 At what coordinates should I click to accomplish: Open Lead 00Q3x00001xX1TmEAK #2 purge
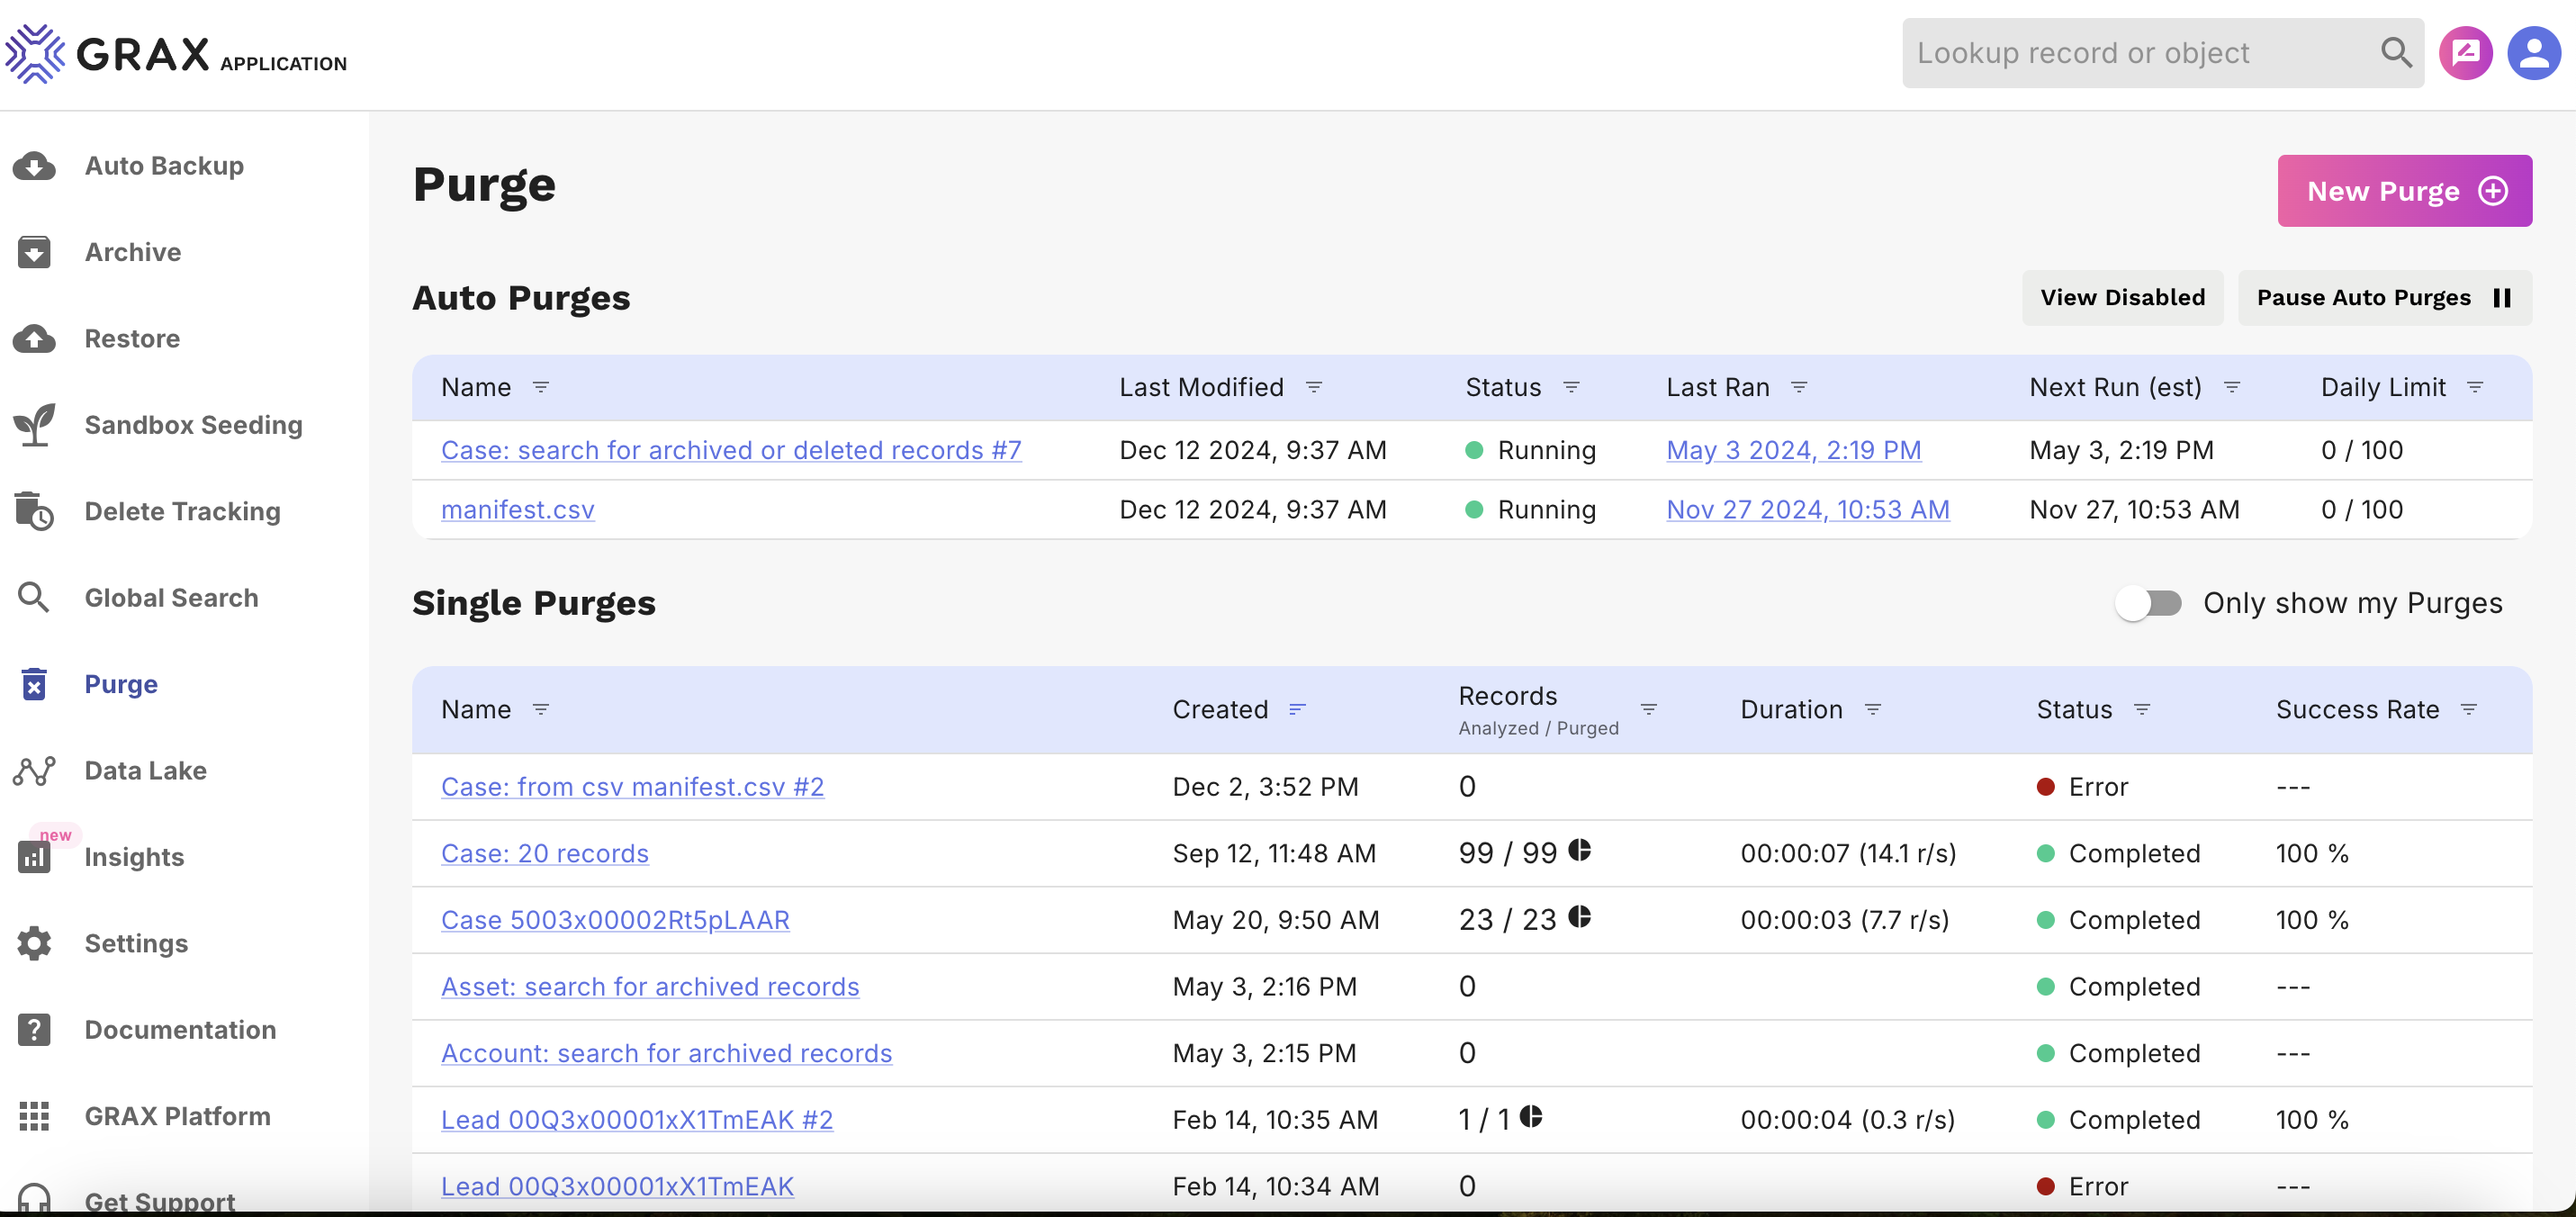[x=637, y=1120]
